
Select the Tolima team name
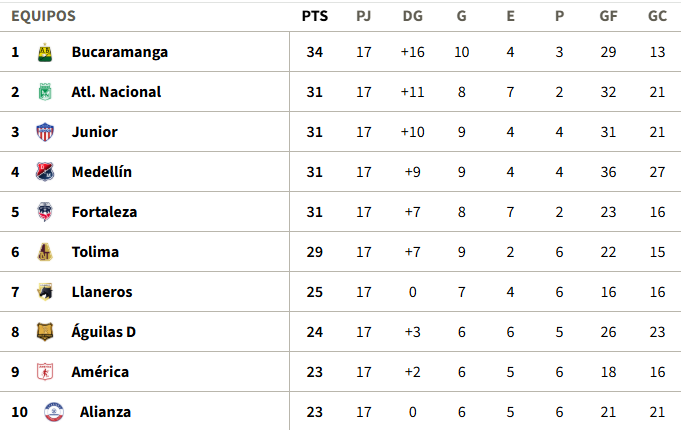pyautogui.click(x=95, y=252)
